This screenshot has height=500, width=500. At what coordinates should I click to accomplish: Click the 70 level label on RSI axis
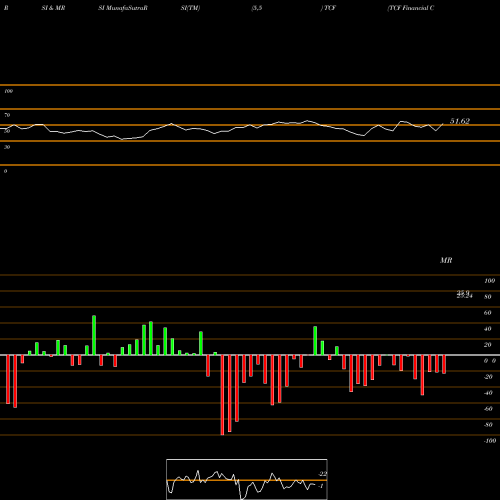click(7, 115)
